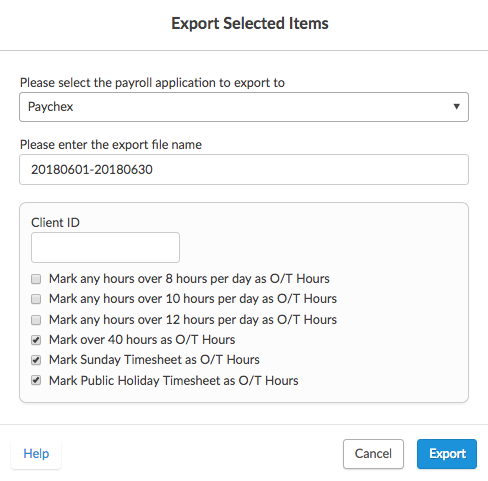The width and height of the screenshot is (488, 481).
Task: Open the Paychex payroll application dropdown
Action: click(244, 107)
